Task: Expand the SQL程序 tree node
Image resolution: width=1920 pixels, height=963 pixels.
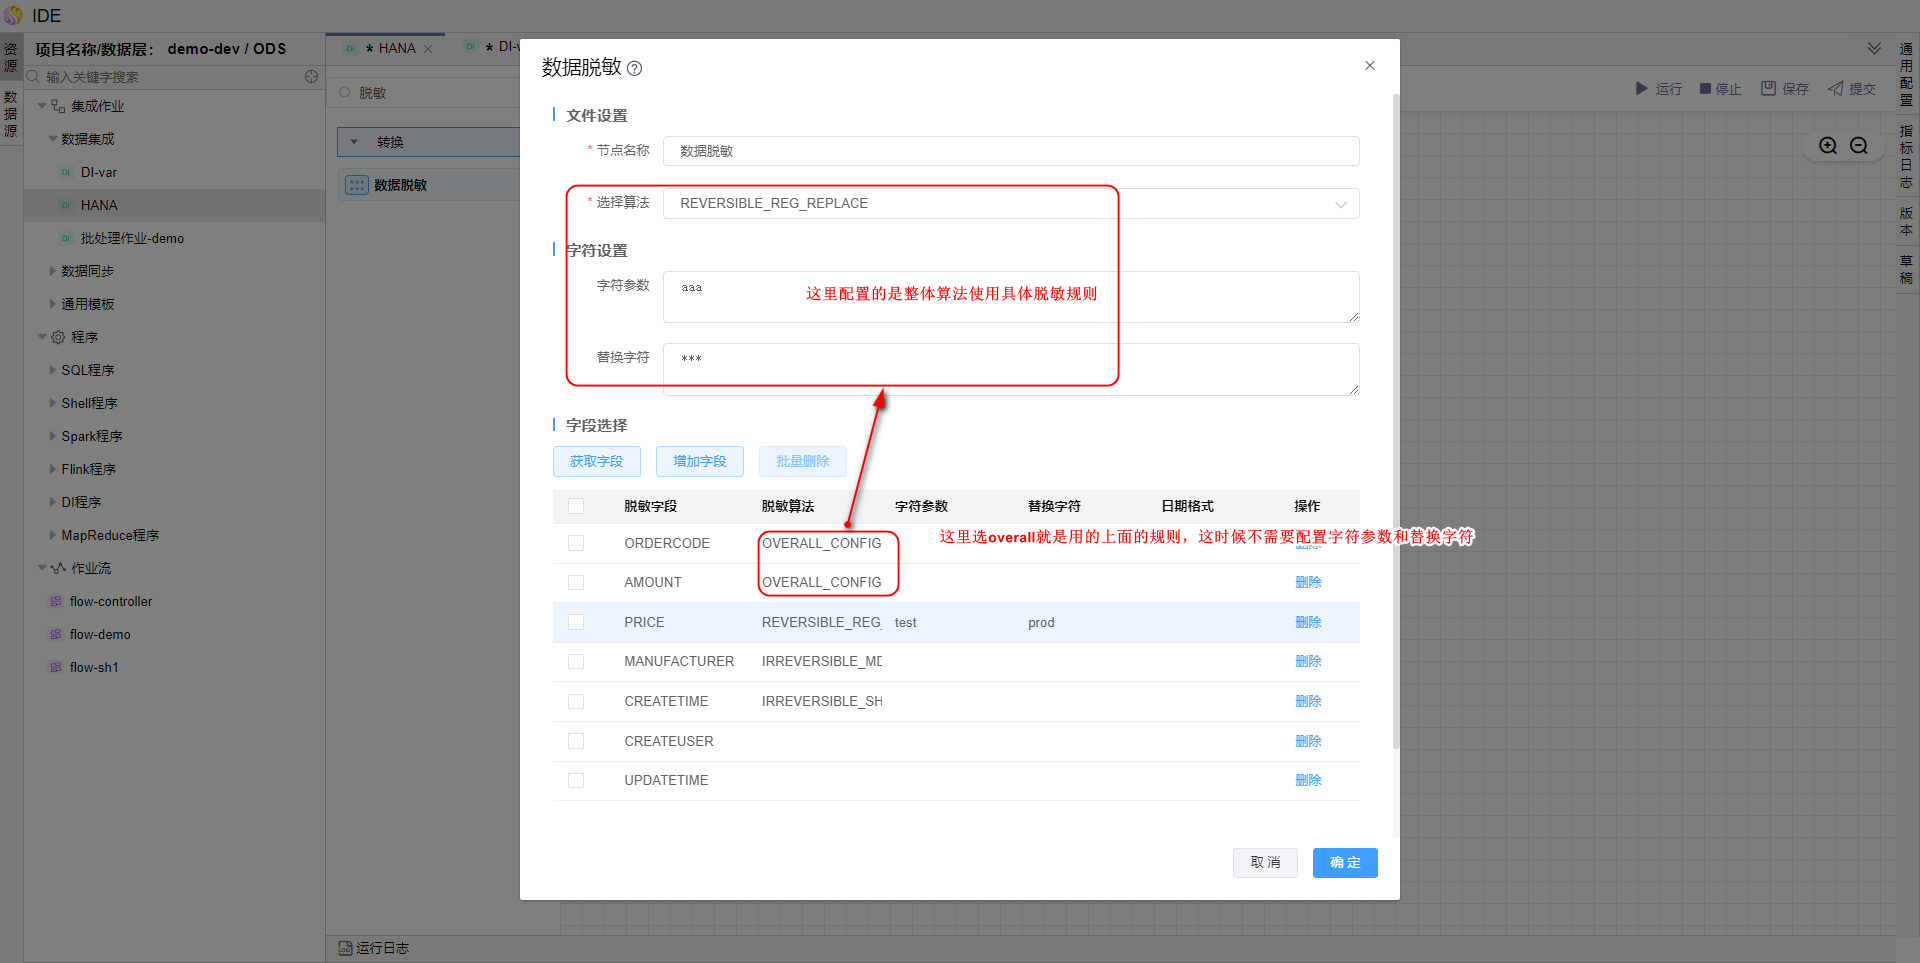Action: (53, 370)
